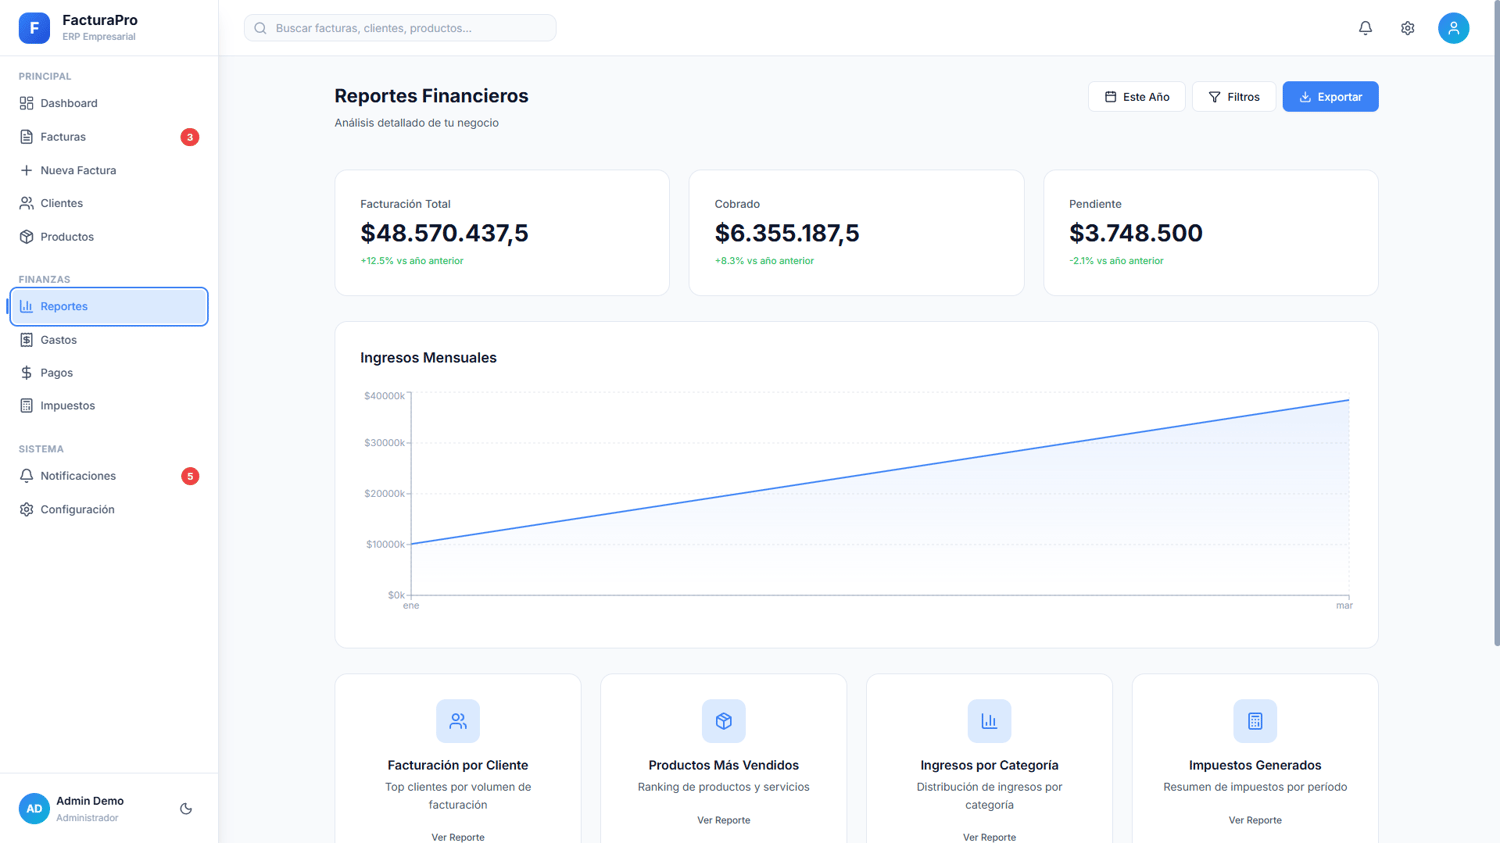Export the financial reports
This screenshot has height=843, width=1500.
point(1330,97)
